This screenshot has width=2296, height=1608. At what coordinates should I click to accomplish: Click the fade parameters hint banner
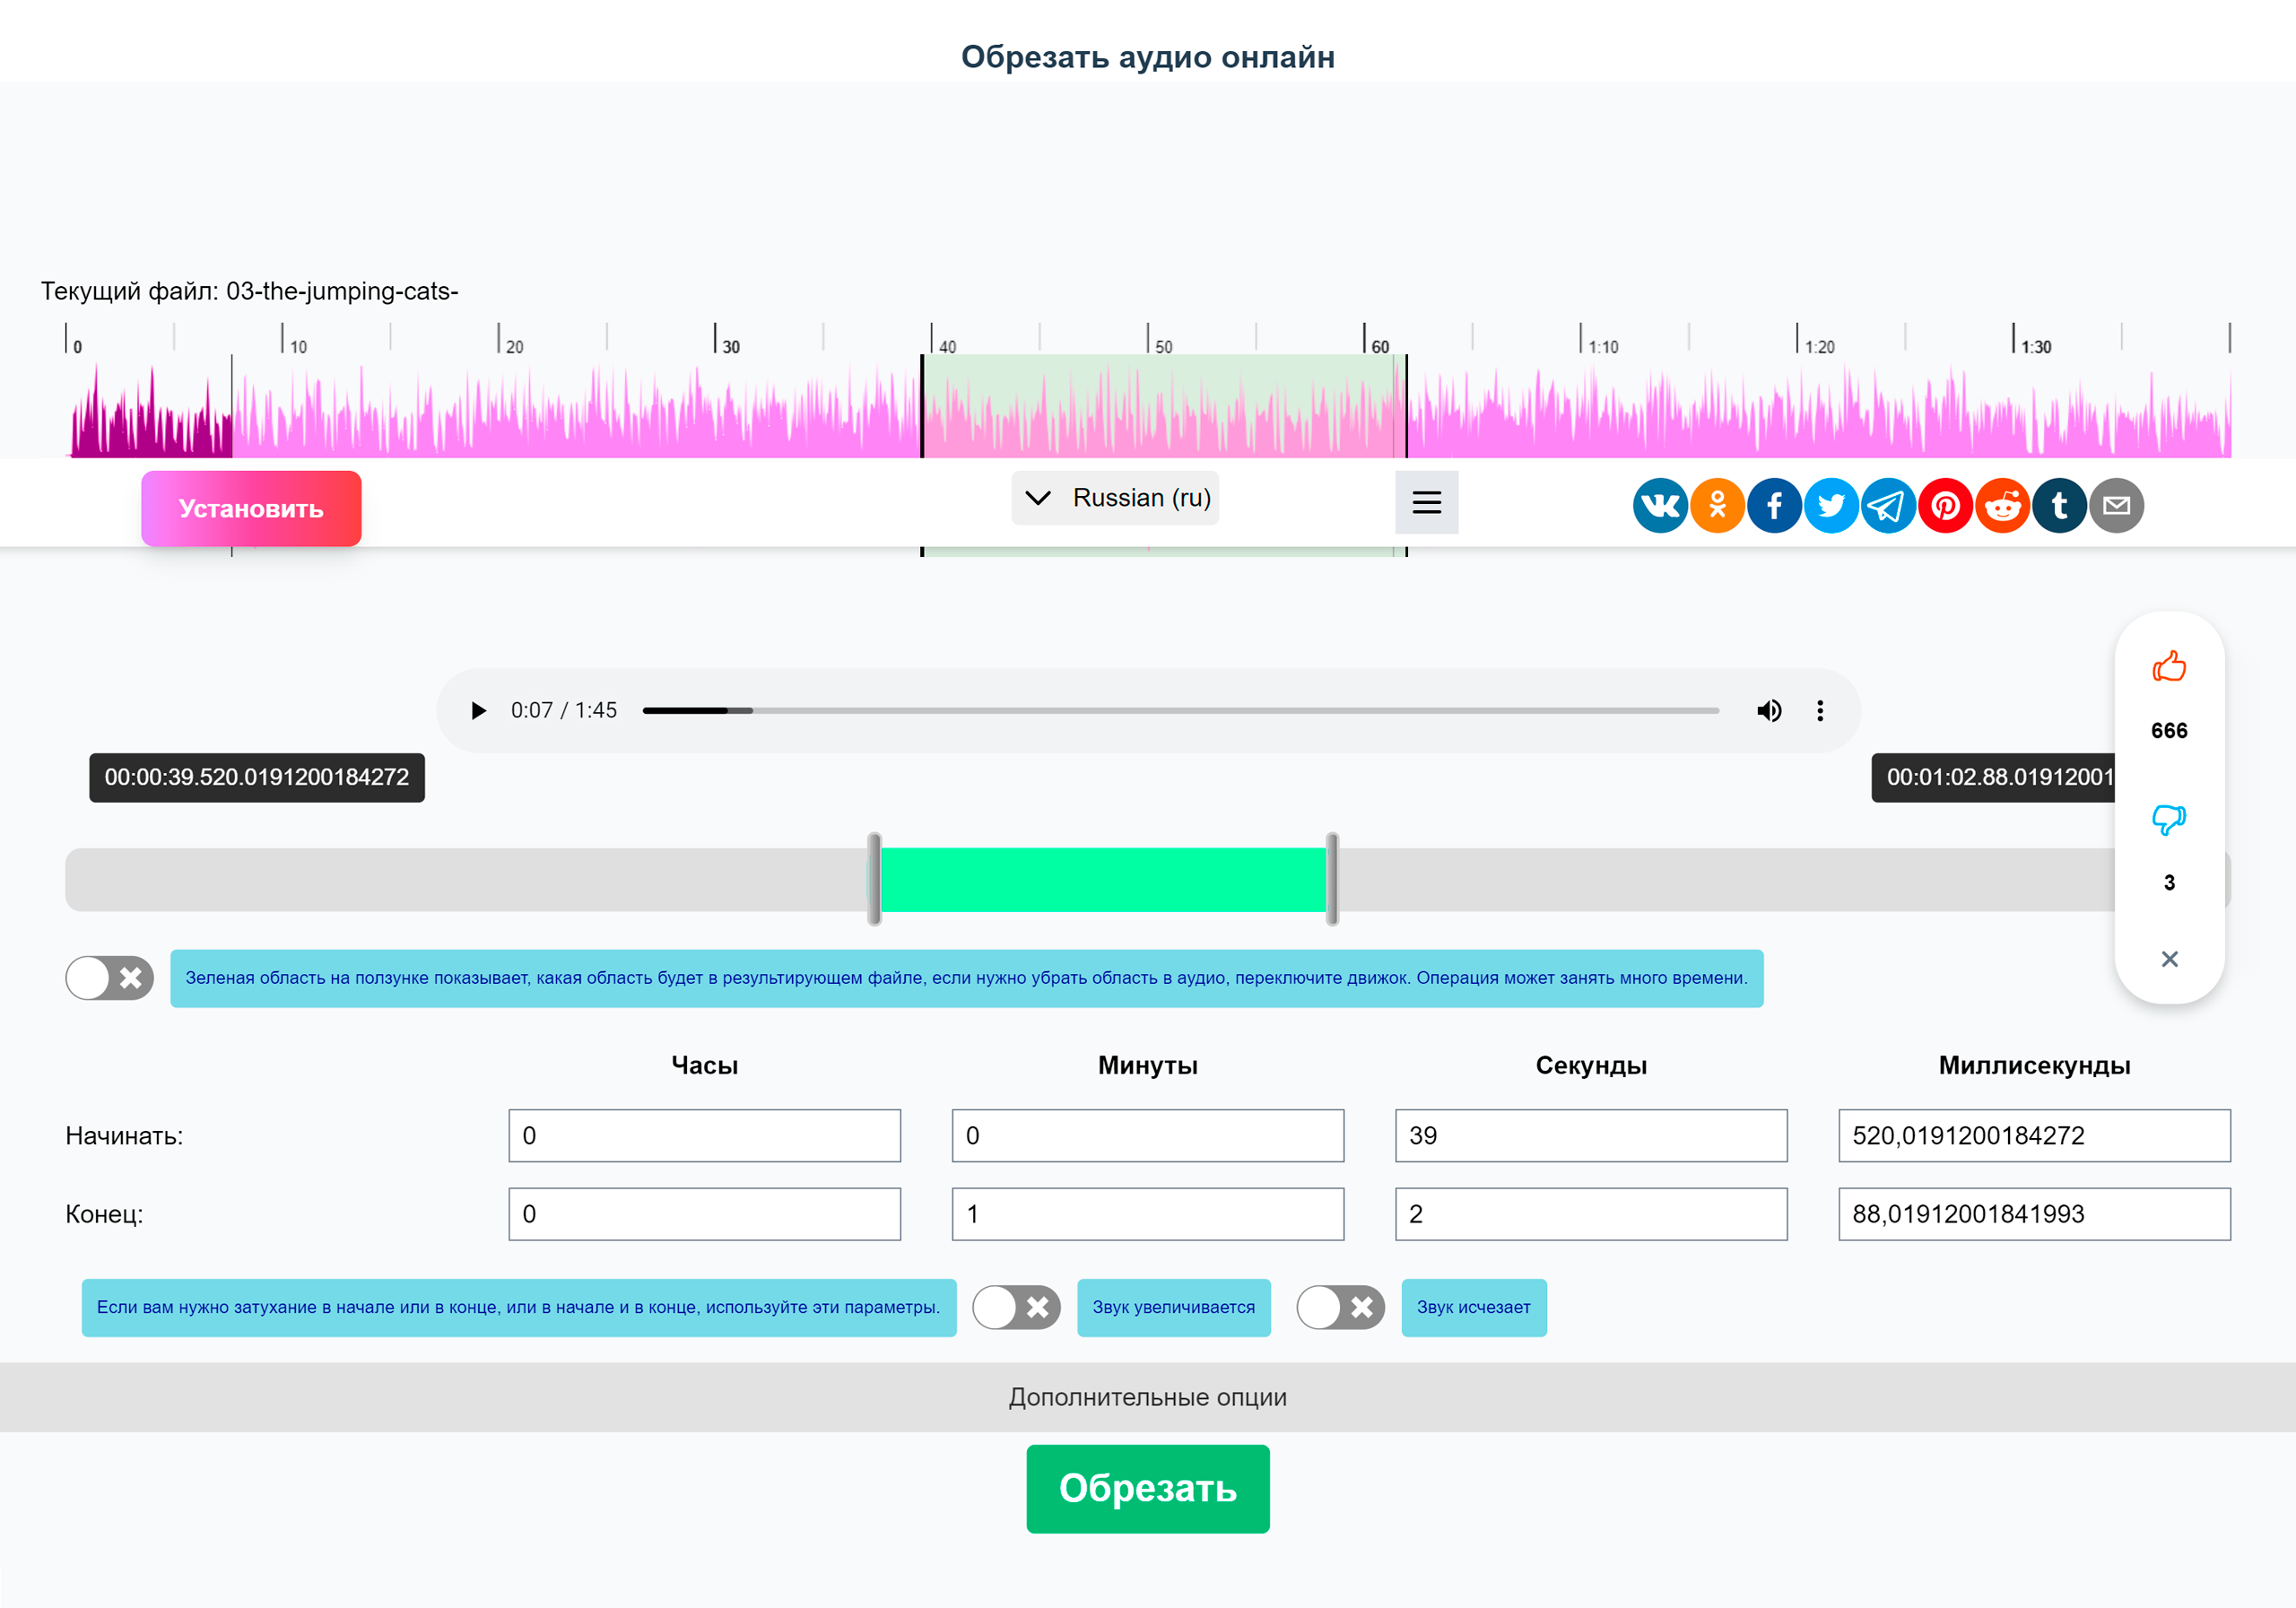point(519,1307)
